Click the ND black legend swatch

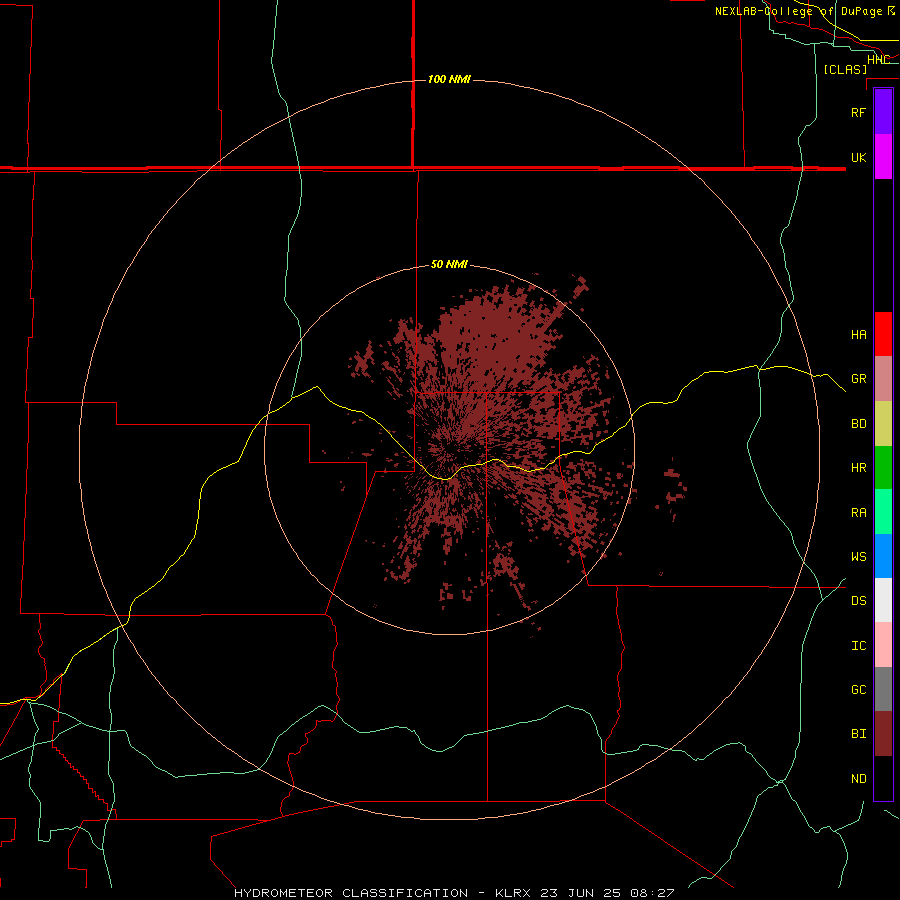coord(883,778)
